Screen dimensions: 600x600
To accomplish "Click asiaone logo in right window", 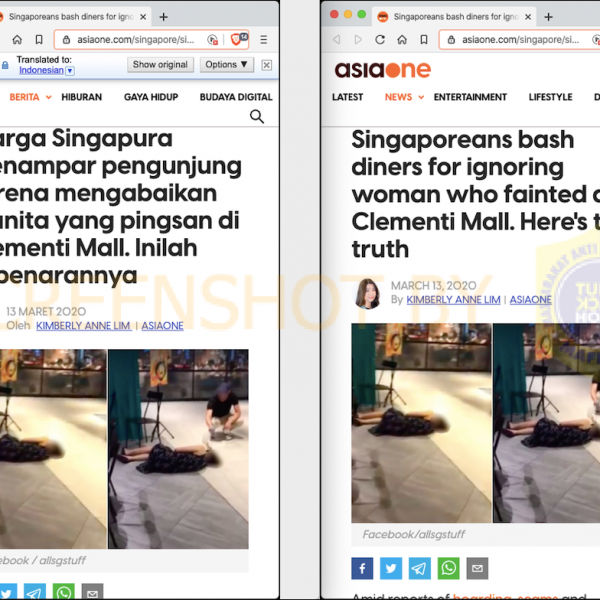I will (383, 70).
